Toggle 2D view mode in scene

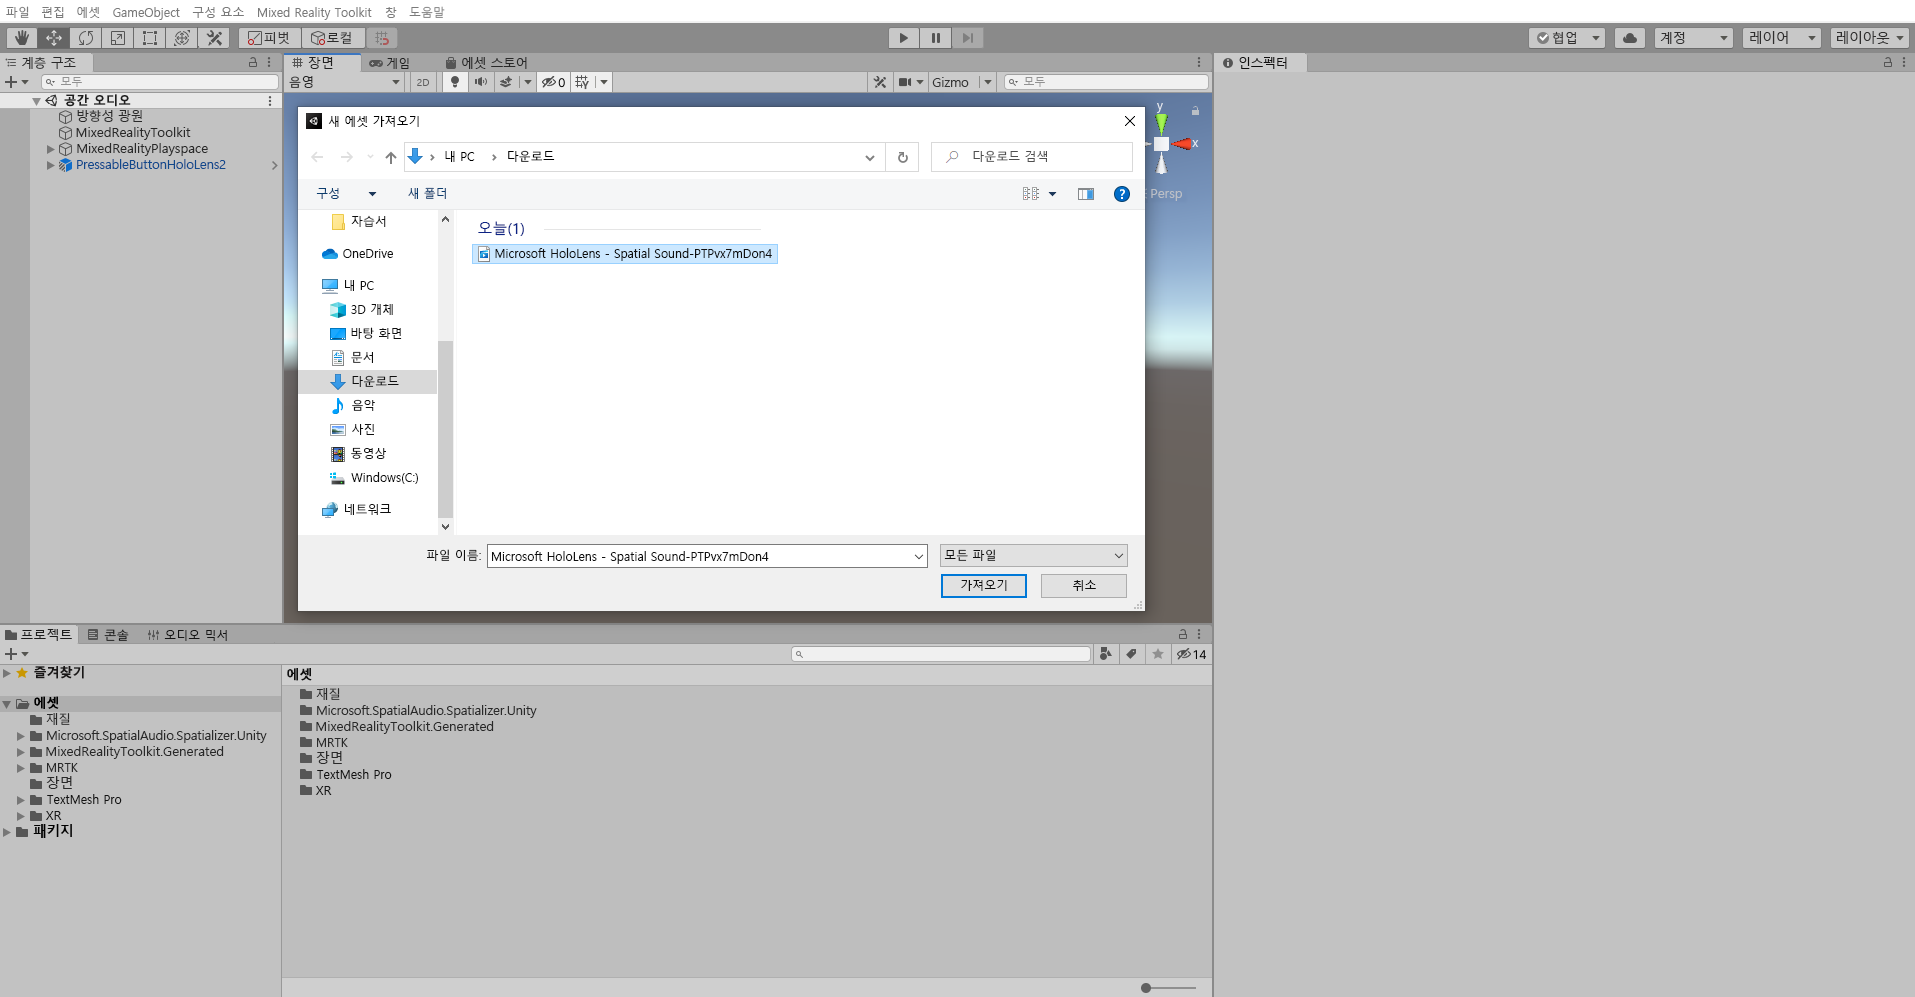(x=423, y=82)
